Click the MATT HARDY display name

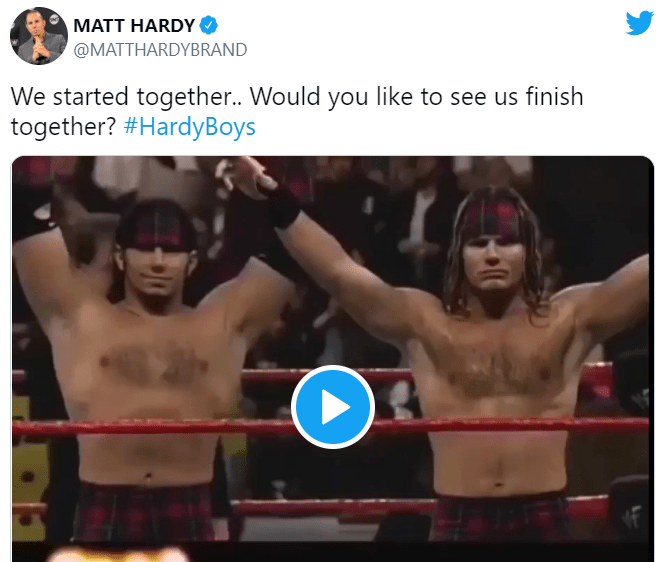tap(134, 26)
